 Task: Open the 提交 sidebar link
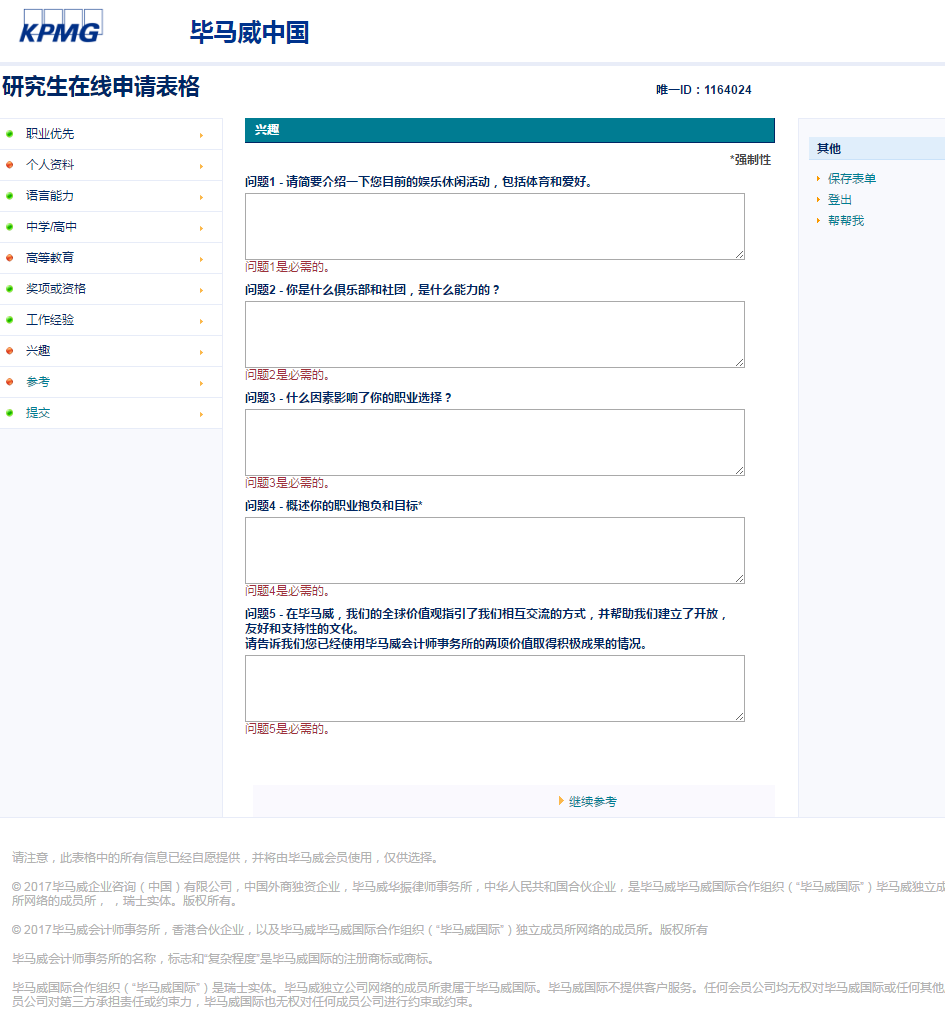pos(38,414)
